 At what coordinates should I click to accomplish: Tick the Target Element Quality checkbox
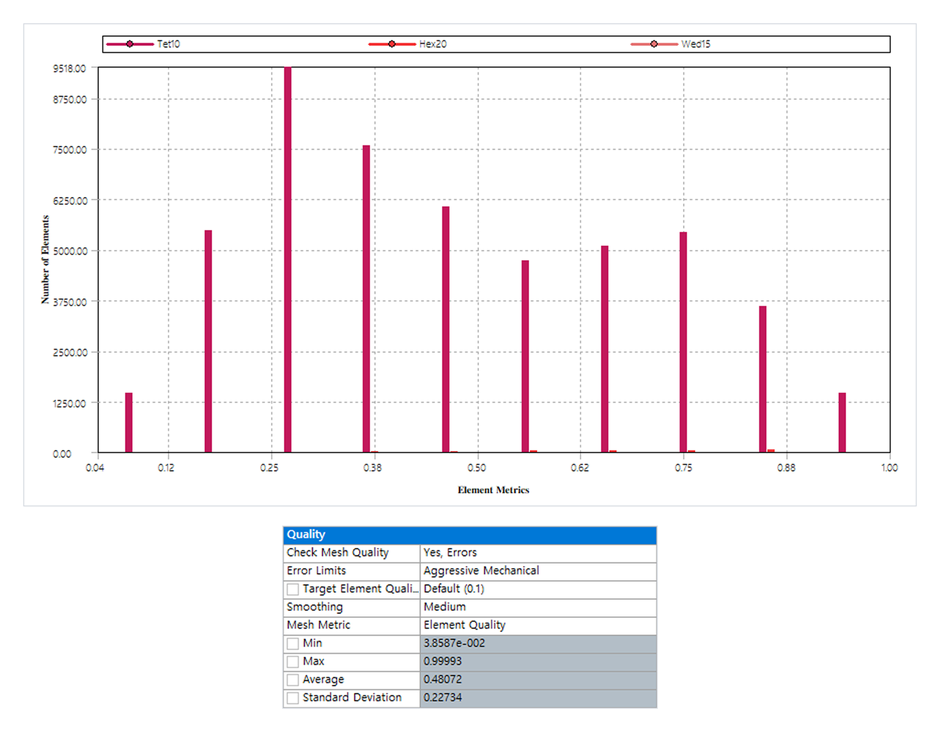point(293,589)
